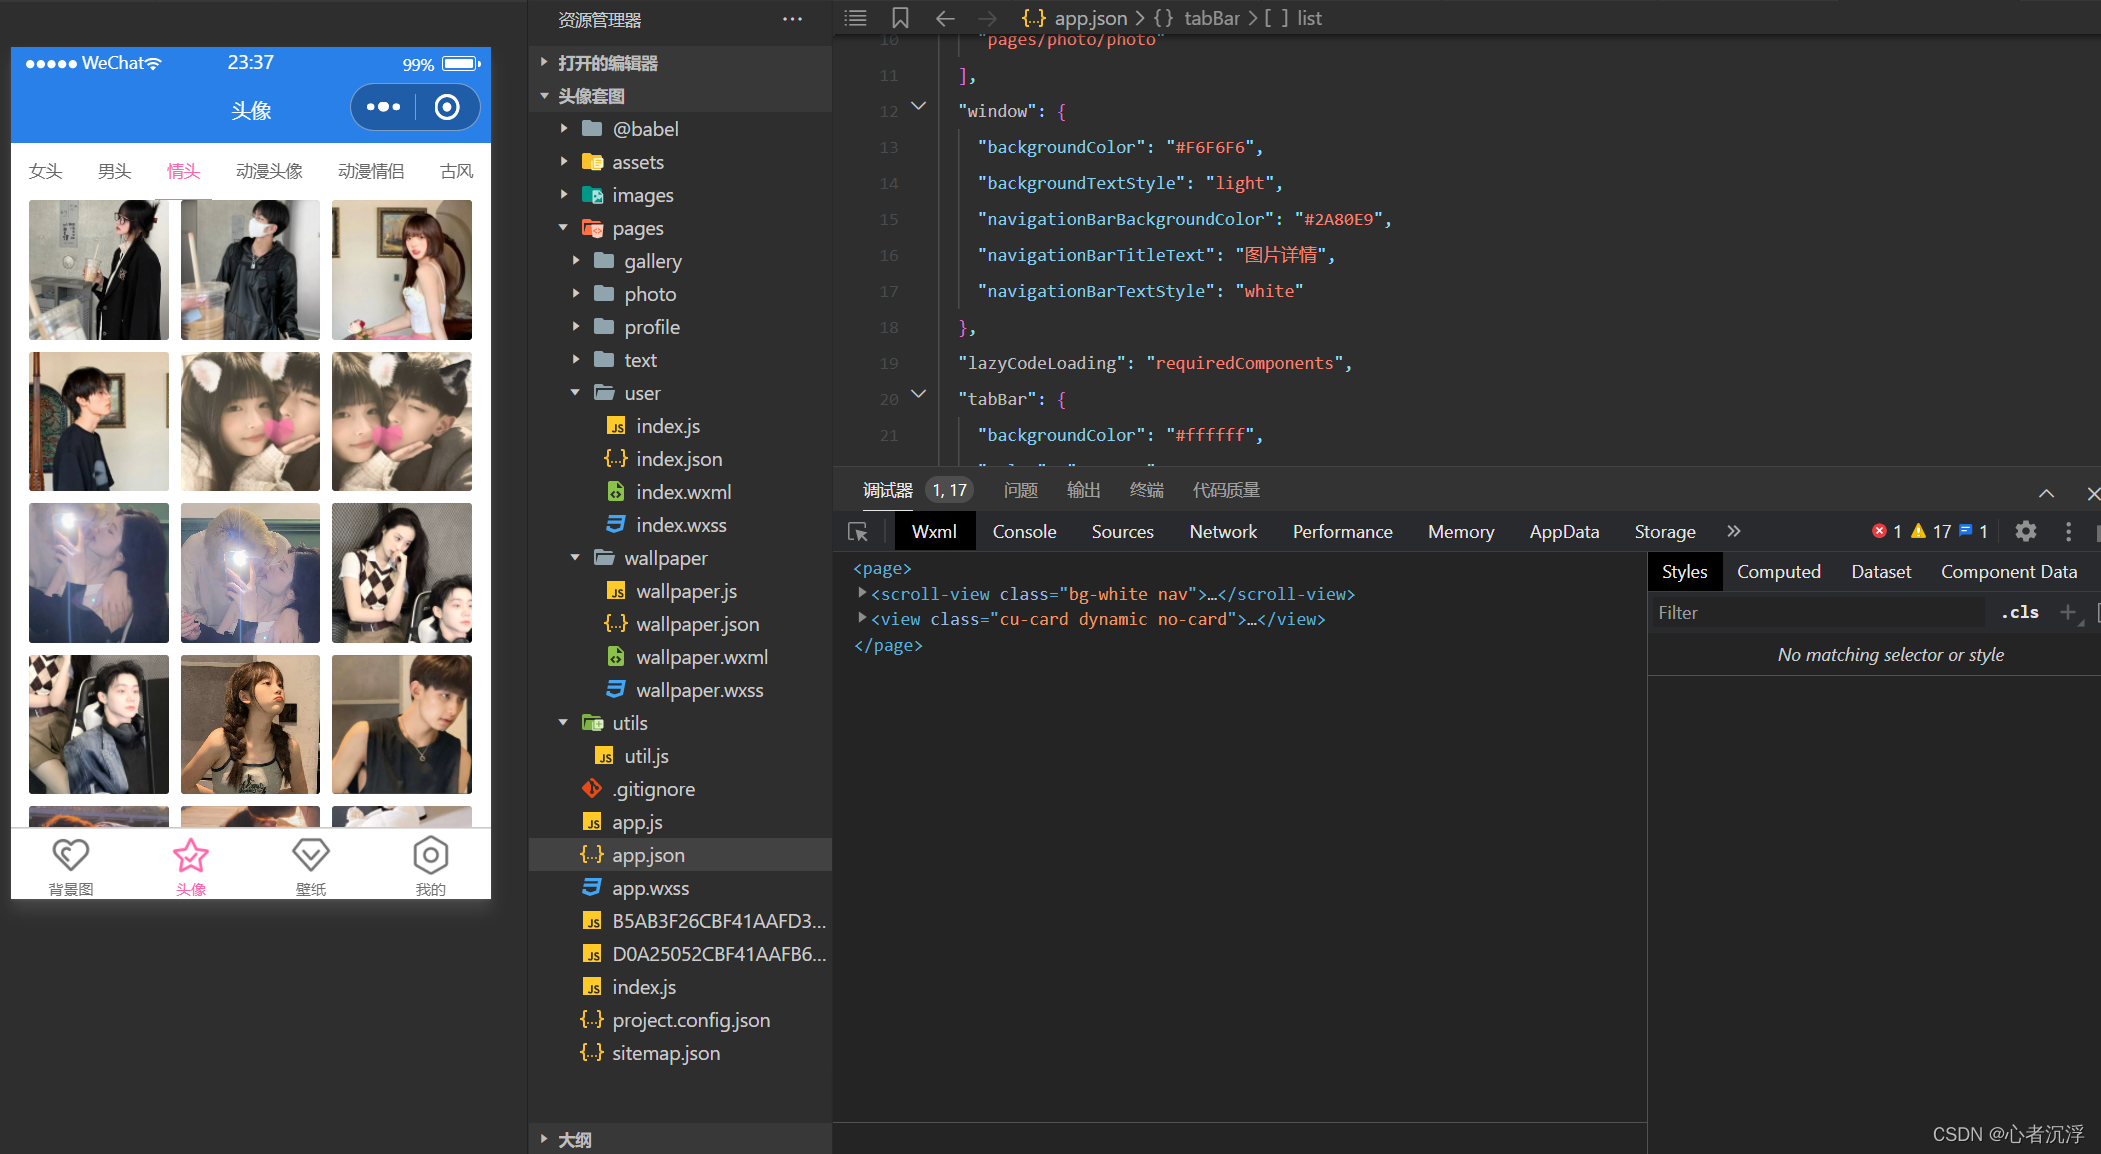
Task: Click the back navigation arrow in editor
Action: [945, 18]
